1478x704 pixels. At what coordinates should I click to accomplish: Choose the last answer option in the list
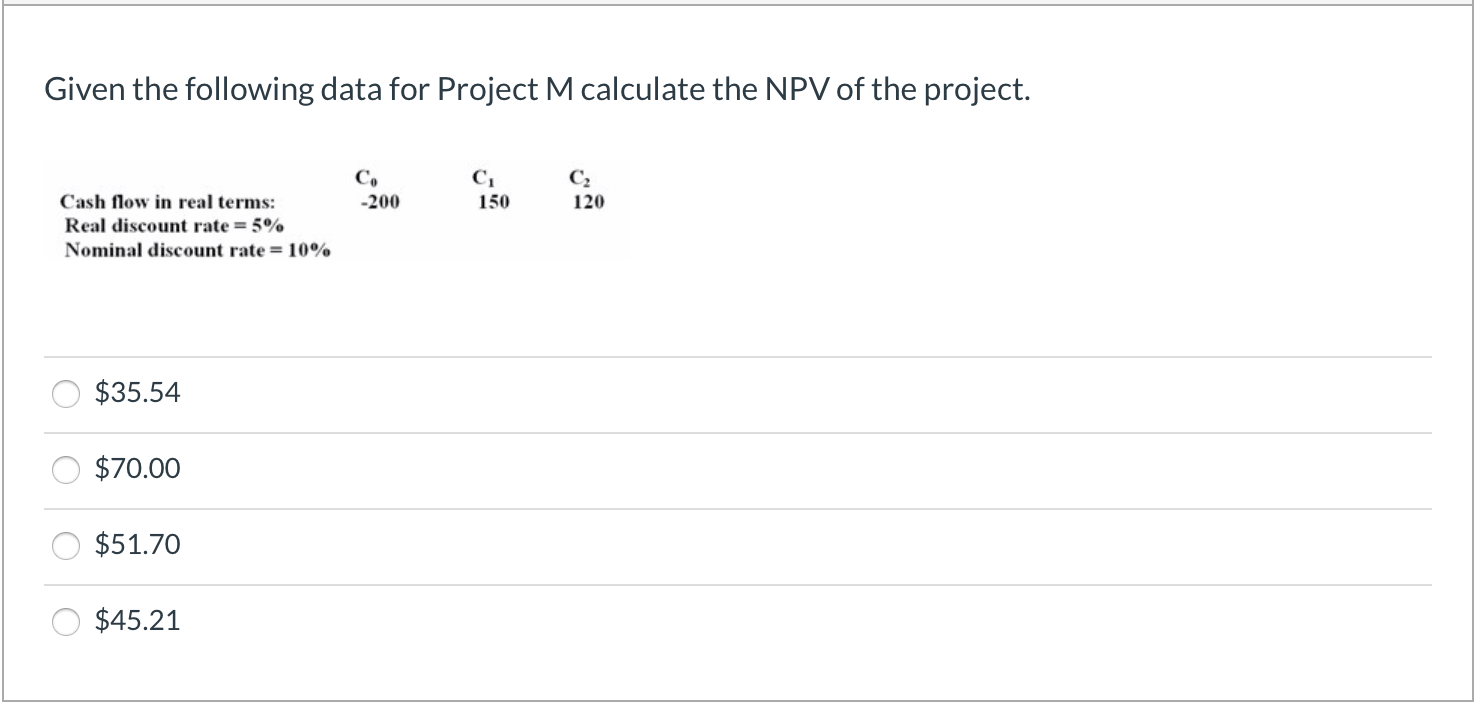click(137, 620)
